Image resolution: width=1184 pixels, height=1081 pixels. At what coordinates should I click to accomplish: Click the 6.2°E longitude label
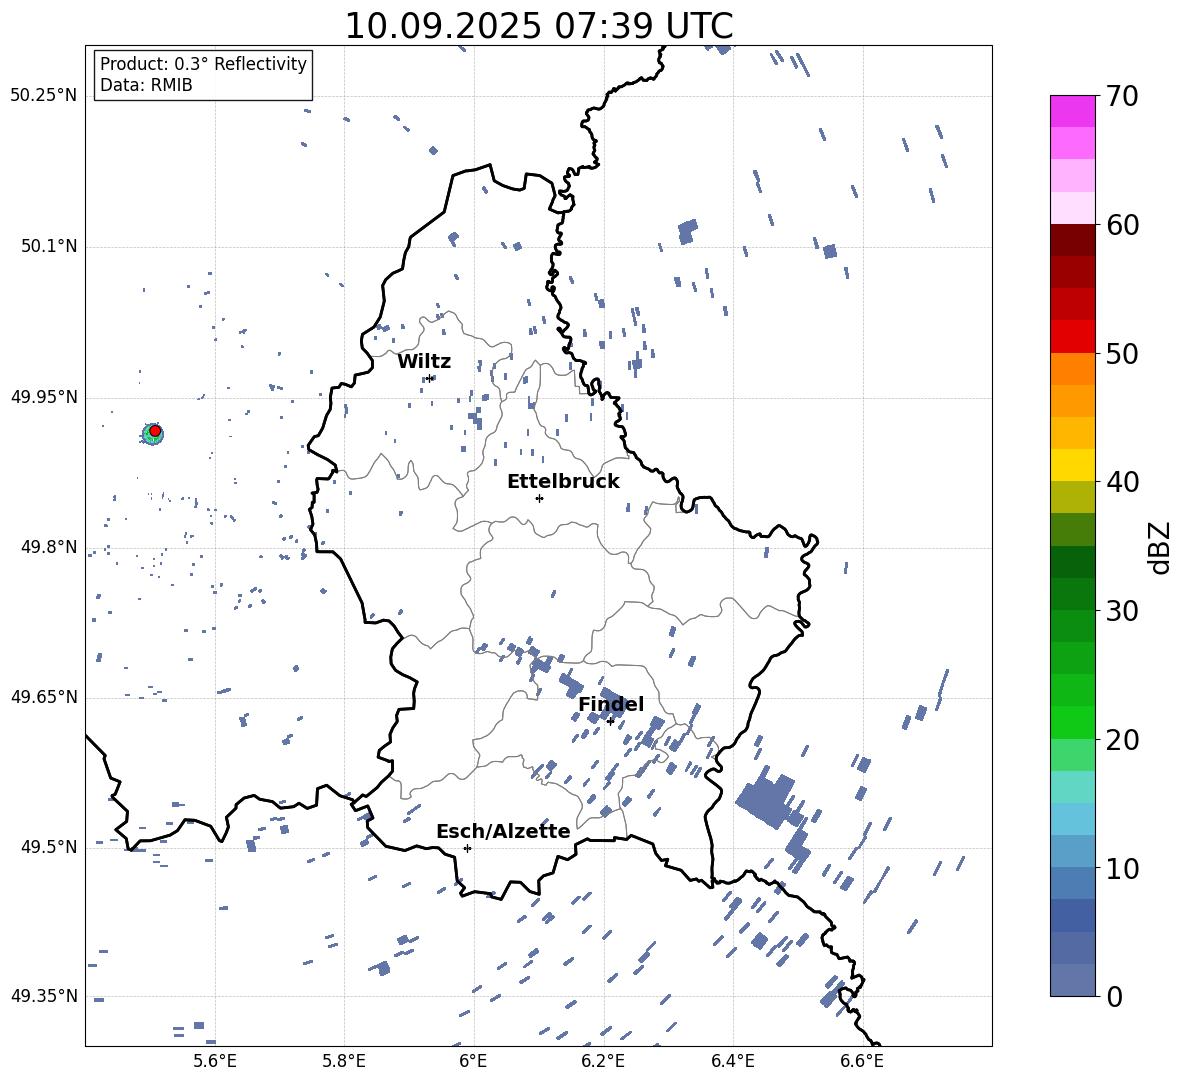coord(603,1062)
